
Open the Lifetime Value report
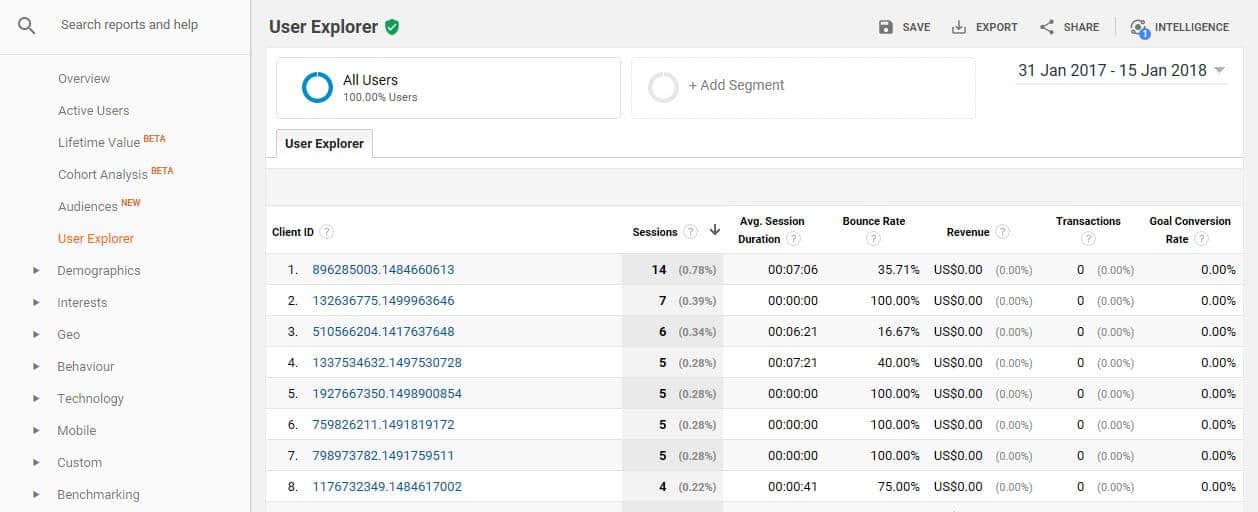99,142
